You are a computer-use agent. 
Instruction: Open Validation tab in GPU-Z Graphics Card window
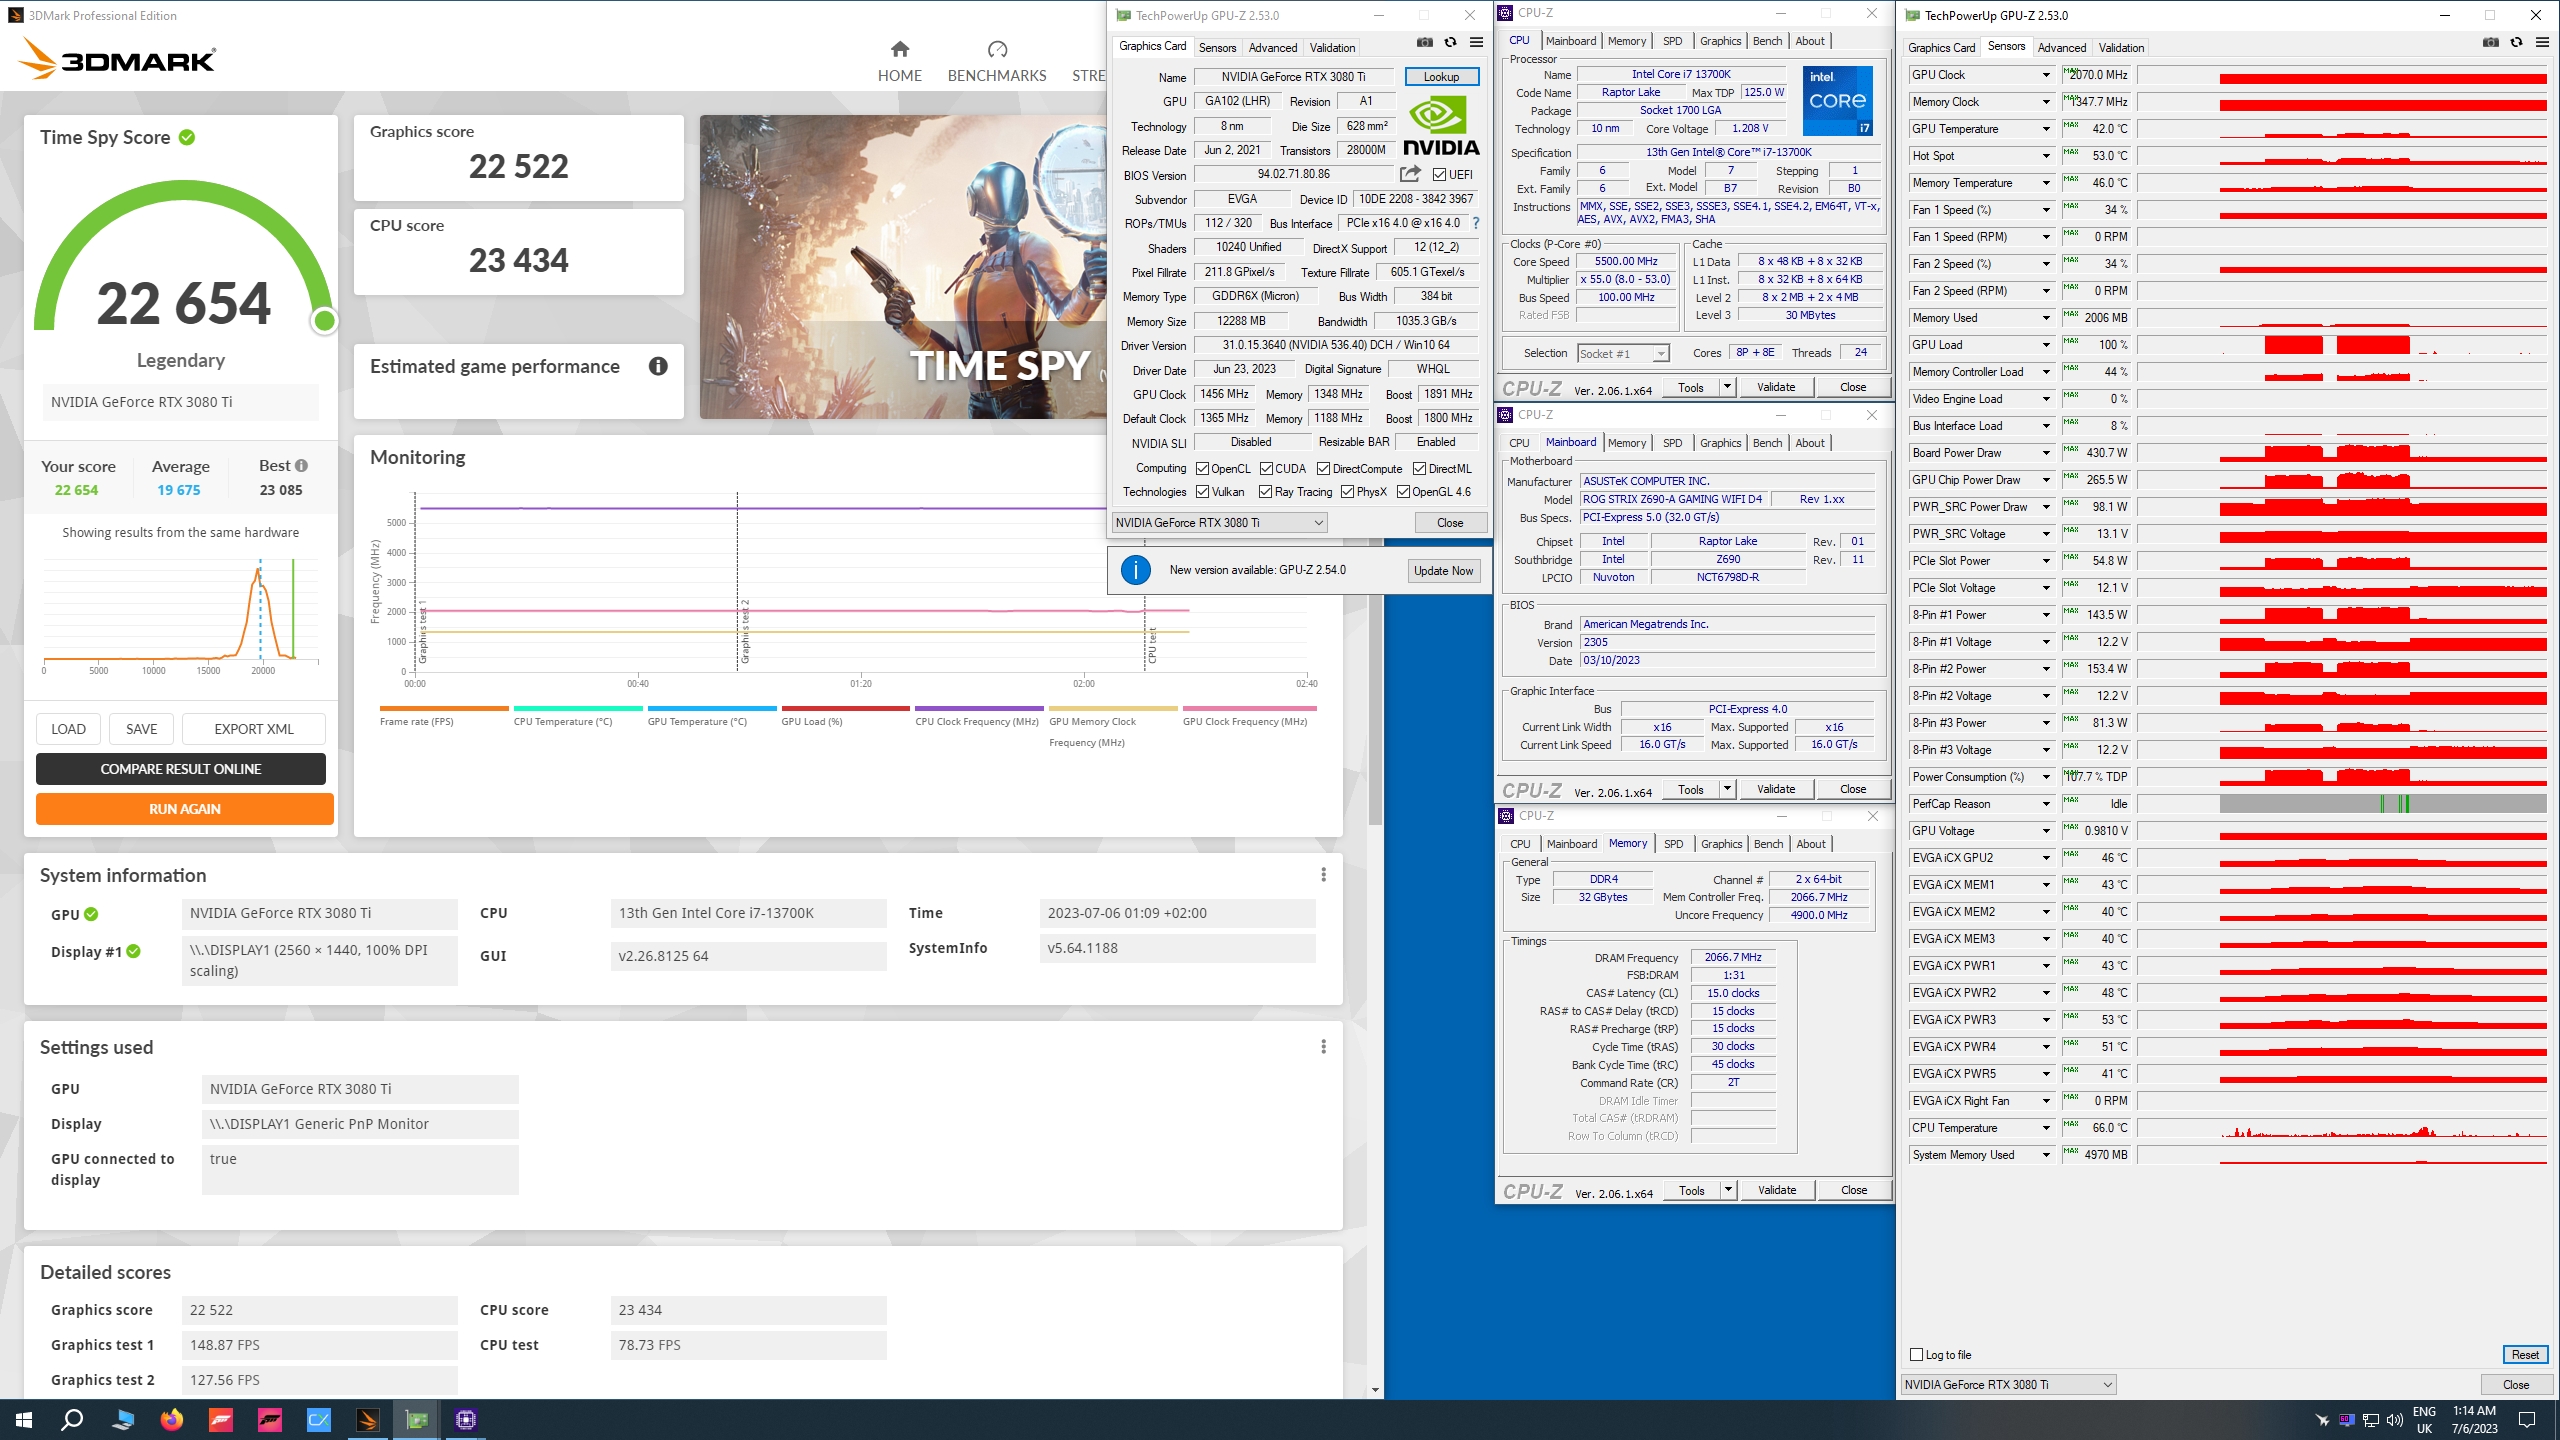[x=1332, y=47]
